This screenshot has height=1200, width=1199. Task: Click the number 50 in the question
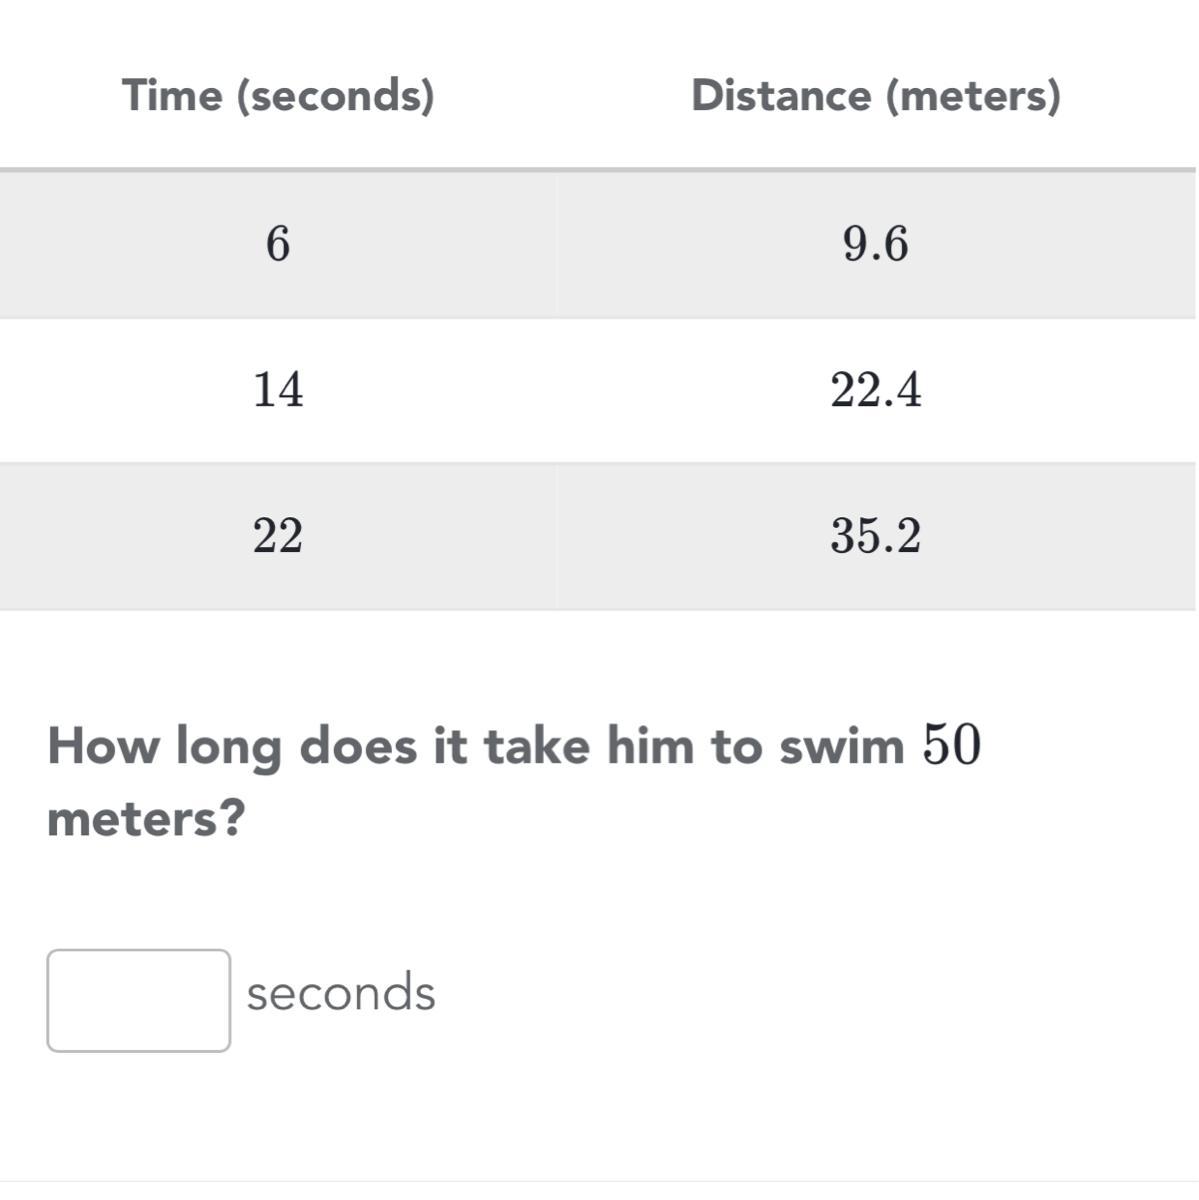click(951, 745)
